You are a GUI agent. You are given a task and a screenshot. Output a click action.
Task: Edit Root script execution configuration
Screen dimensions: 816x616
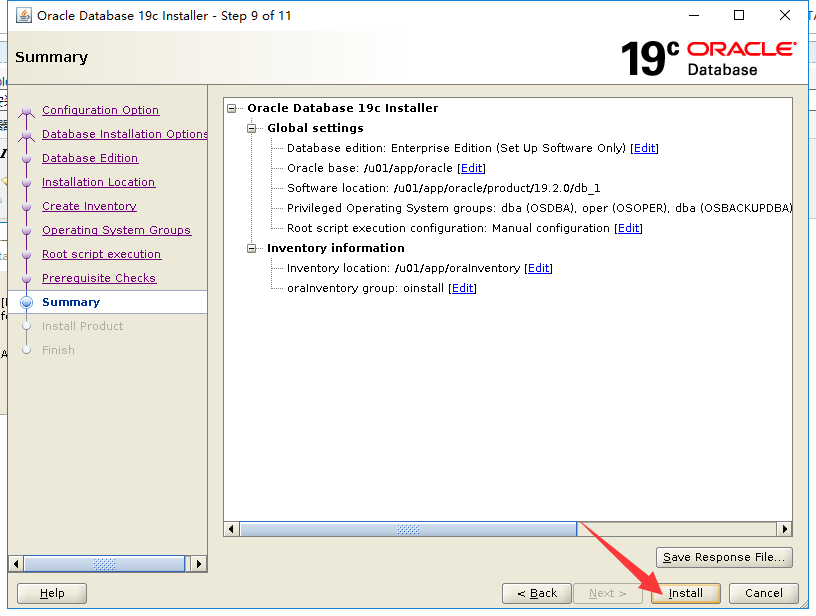coord(629,228)
